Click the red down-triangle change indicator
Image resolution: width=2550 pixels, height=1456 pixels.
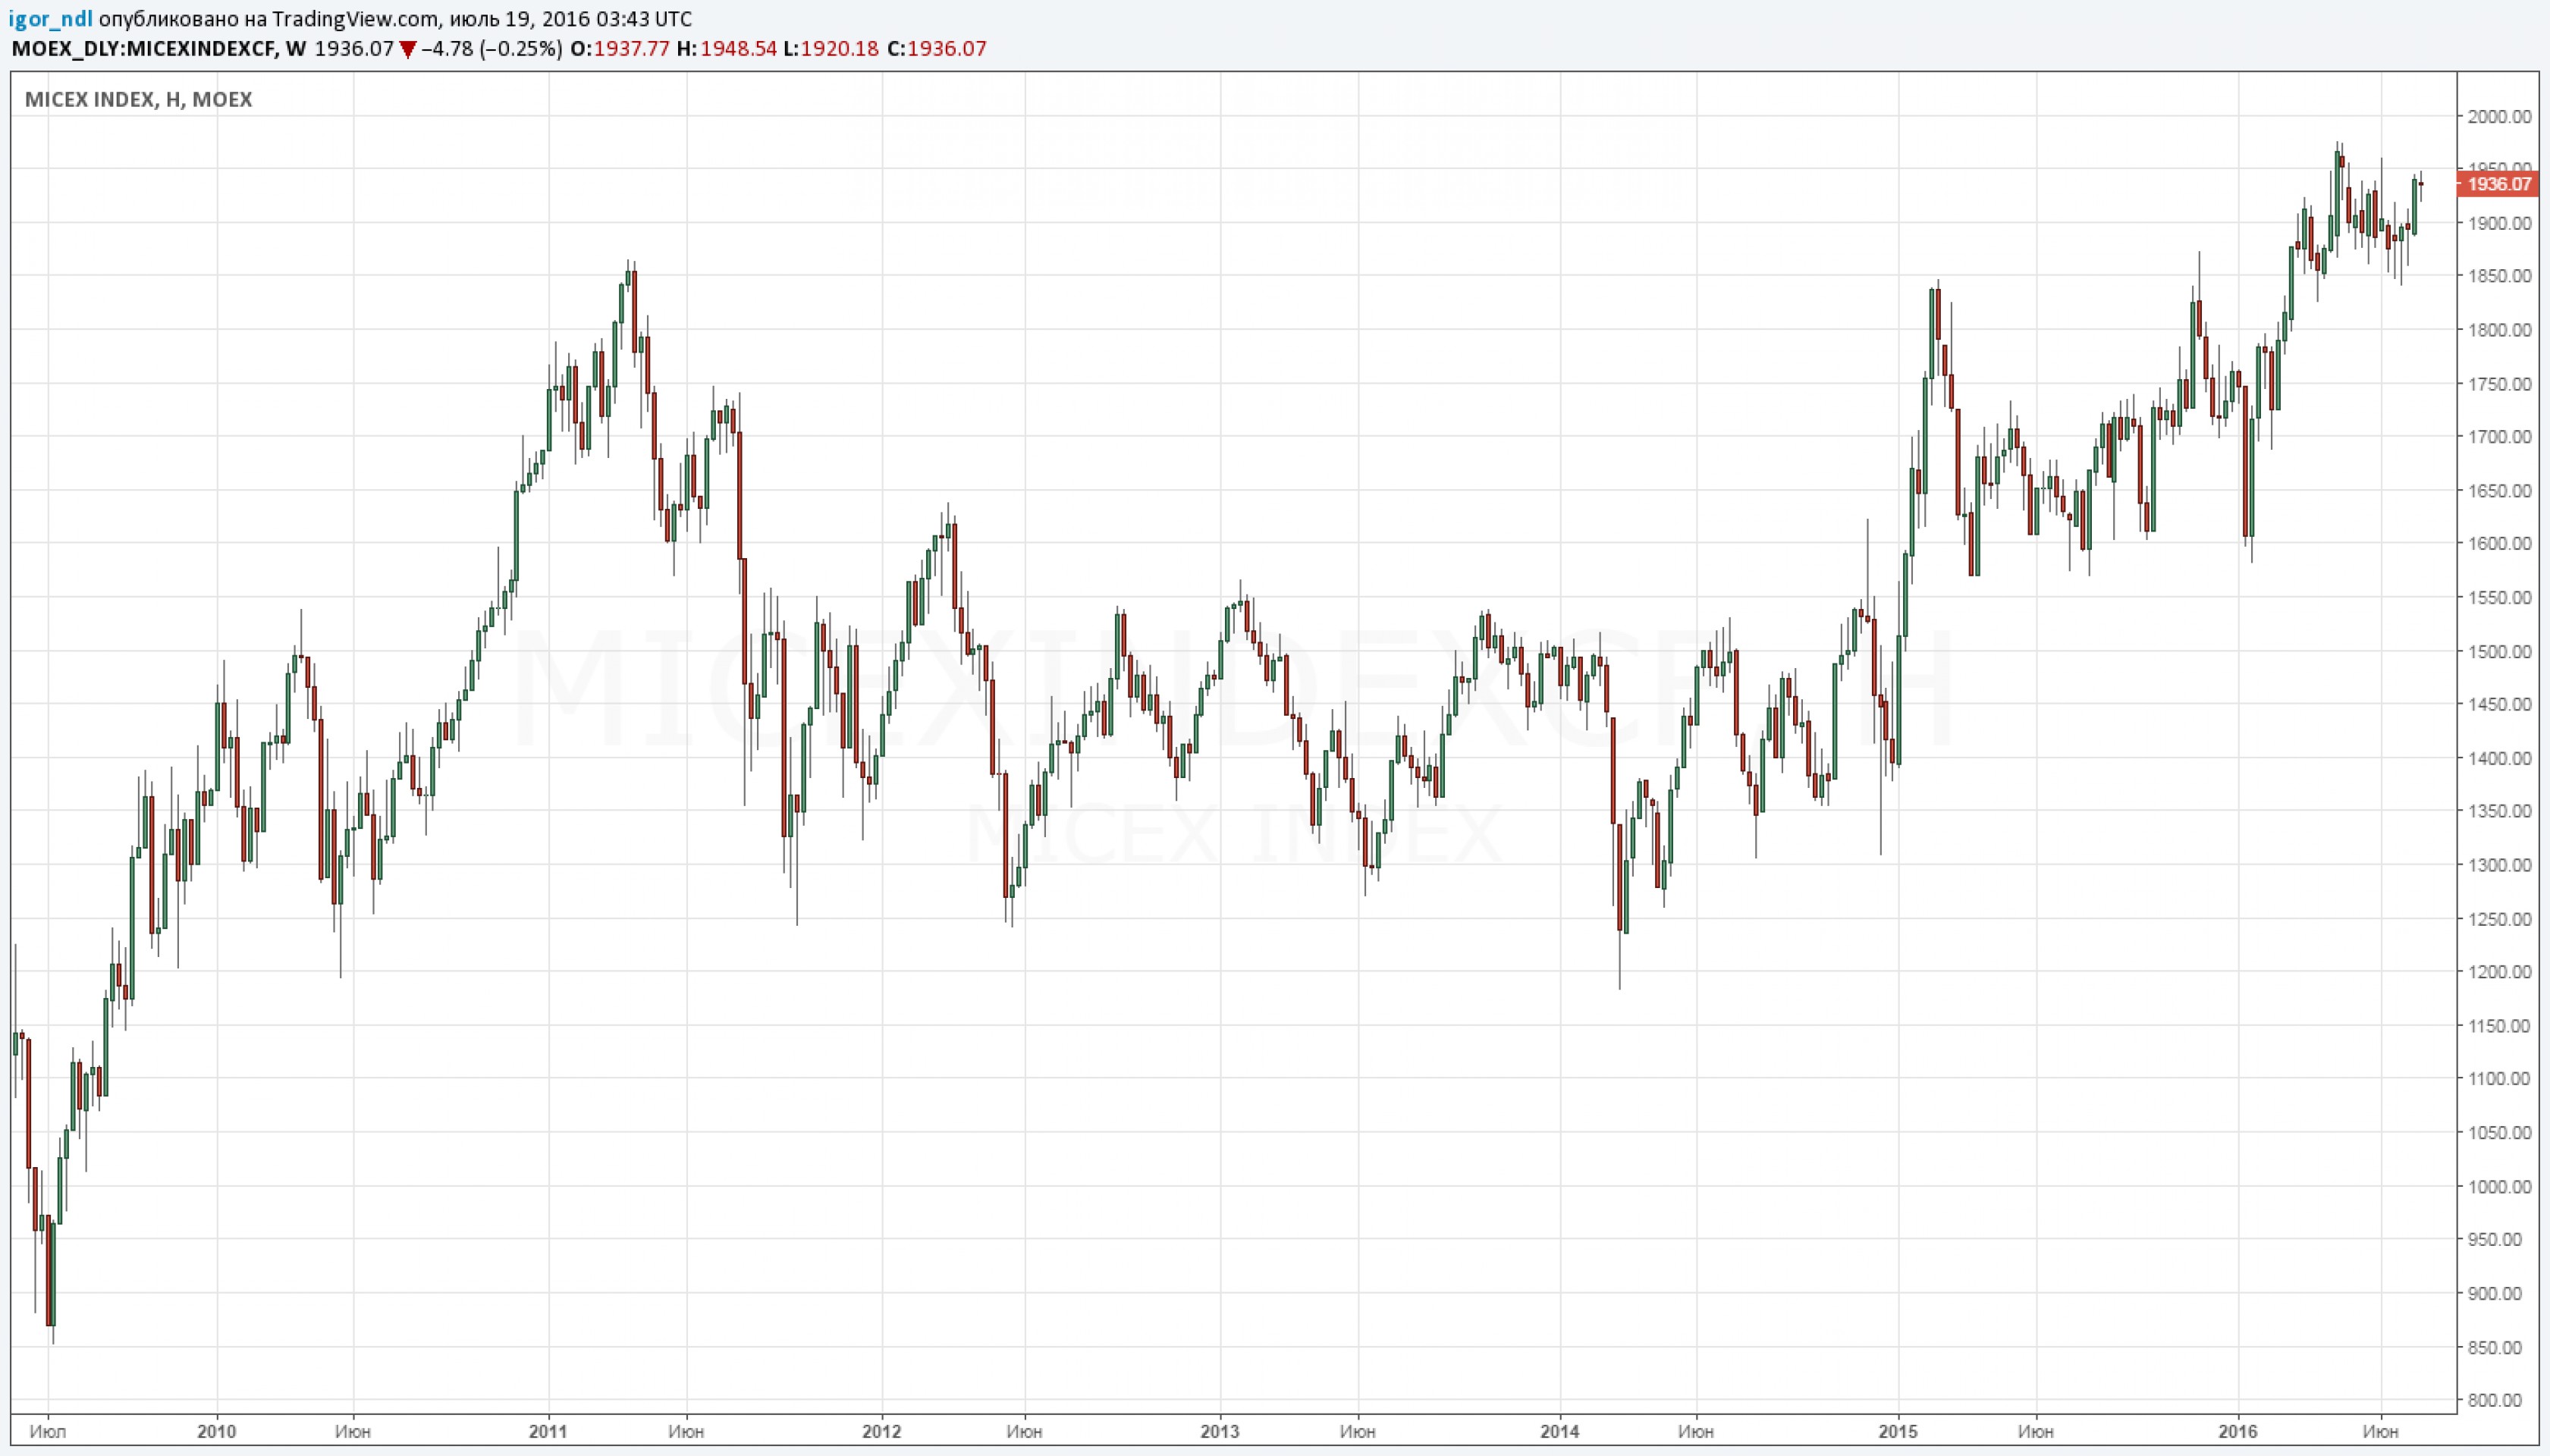click(407, 49)
